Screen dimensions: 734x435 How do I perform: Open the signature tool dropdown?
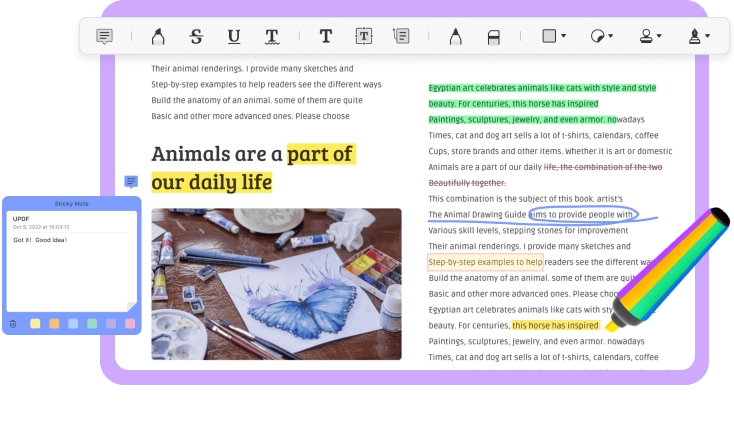tap(697, 37)
